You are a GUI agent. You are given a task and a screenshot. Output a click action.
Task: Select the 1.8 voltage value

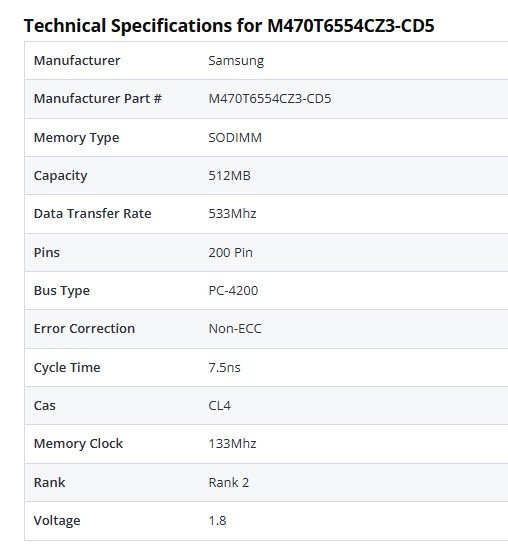217,521
